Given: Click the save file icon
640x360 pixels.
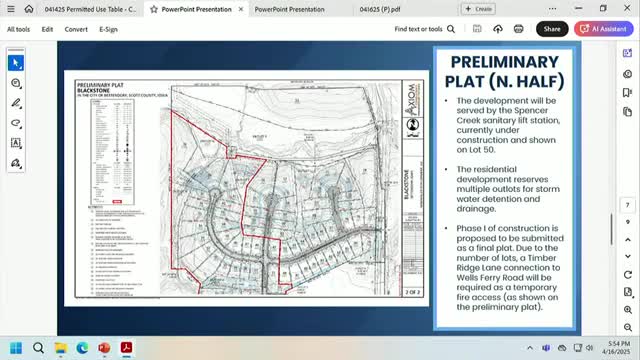Looking at the screenshot, I should pyautogui.click(x=477, y=29).
